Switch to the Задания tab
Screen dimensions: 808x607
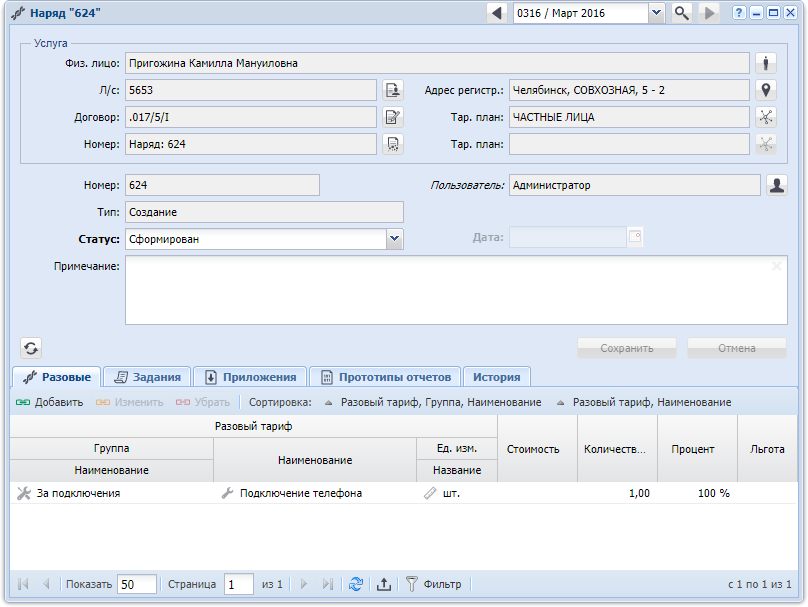click(x=147, y=377)
